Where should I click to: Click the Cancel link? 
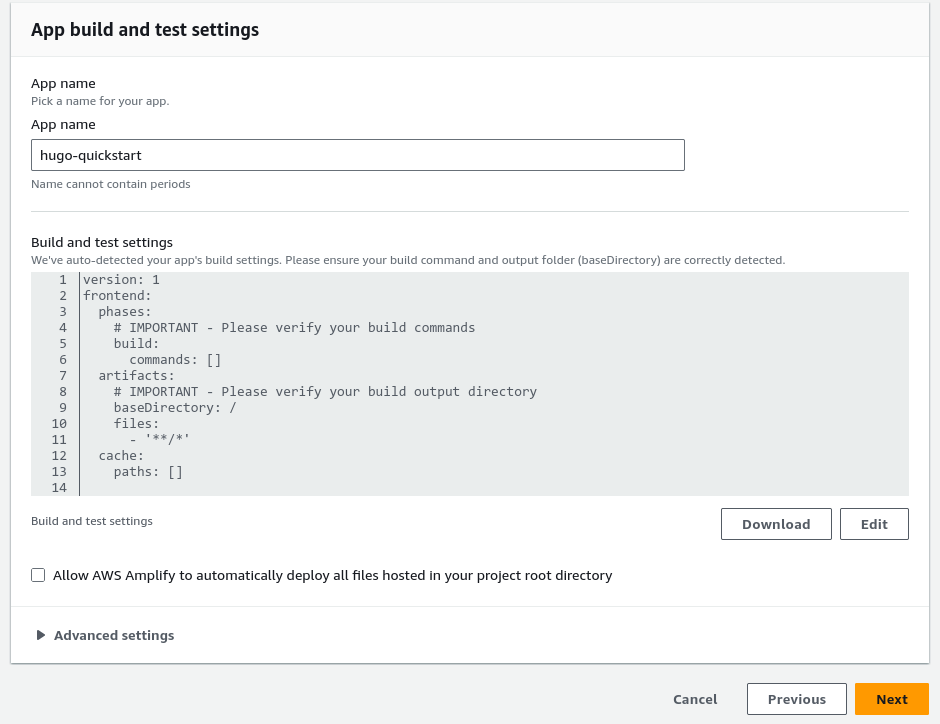pyautogui.click(x=695, y=699)
